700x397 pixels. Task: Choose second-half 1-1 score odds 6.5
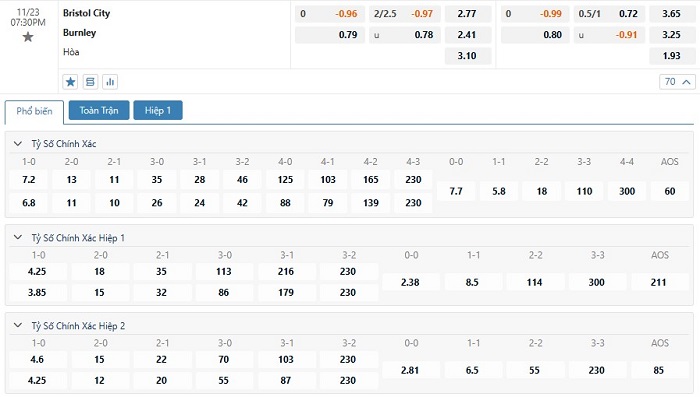[472, 370]
